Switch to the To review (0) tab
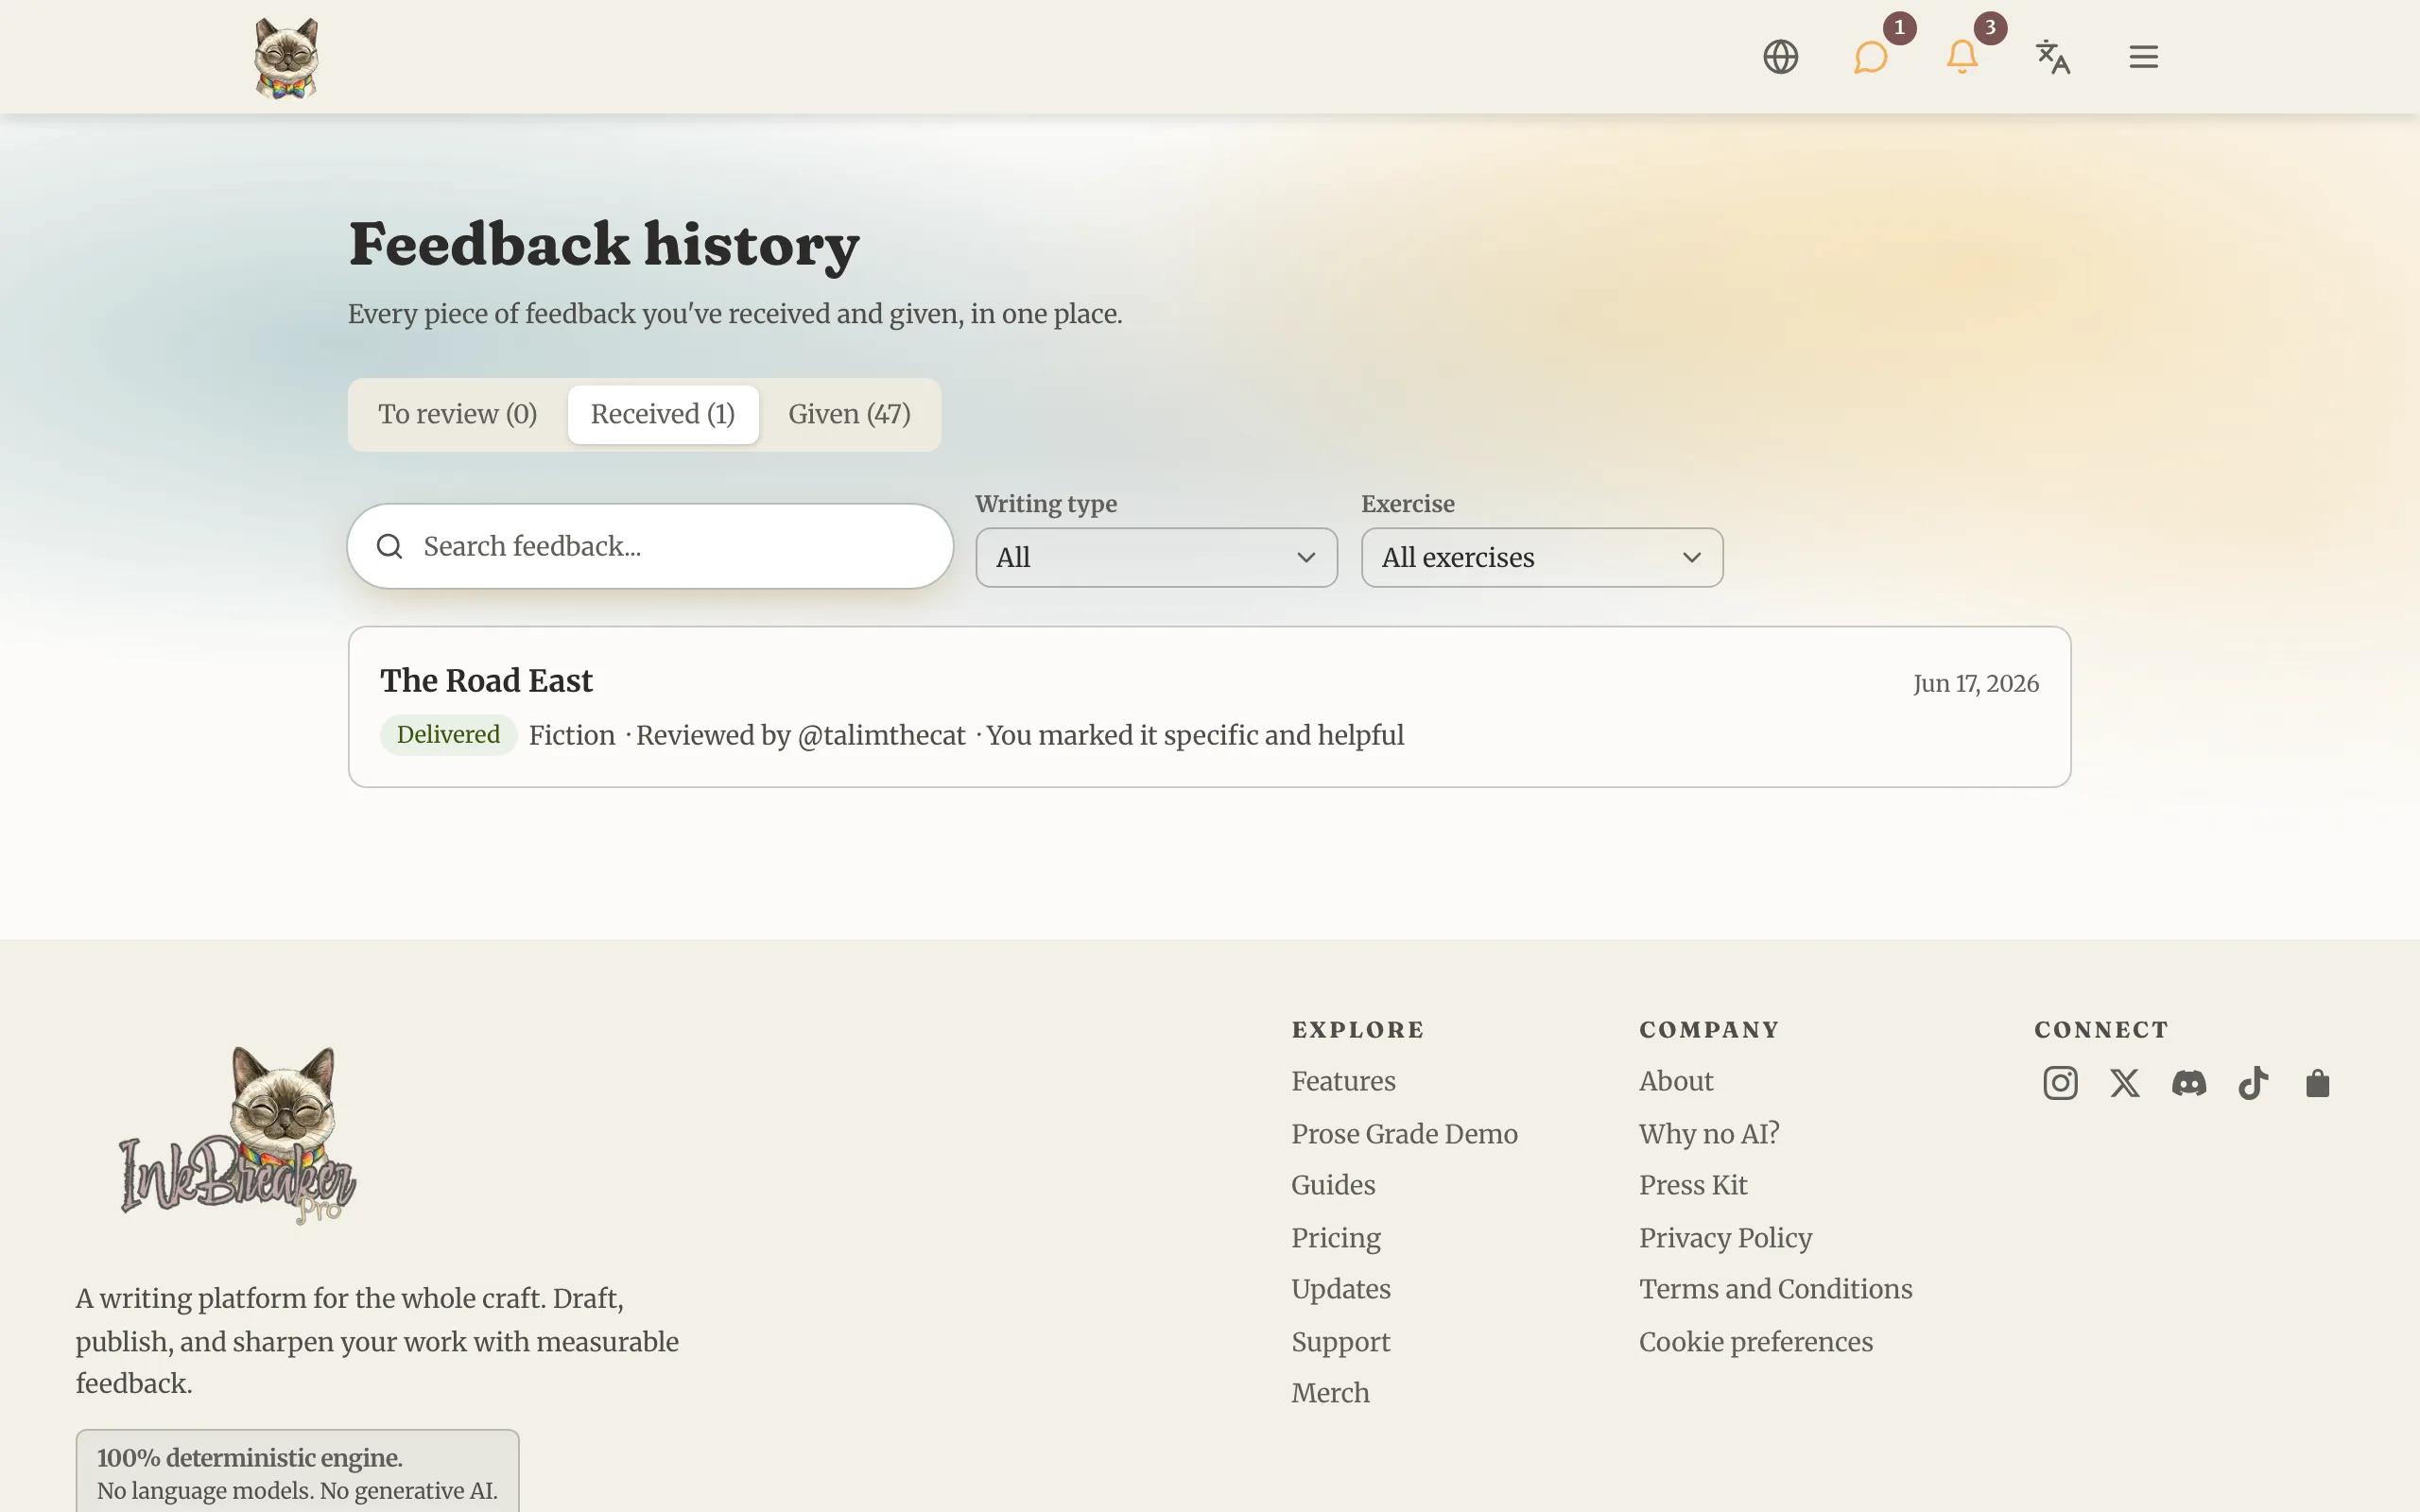Image resolution: width=2420 pixels, height=1512 pixels. coord(458,414)
